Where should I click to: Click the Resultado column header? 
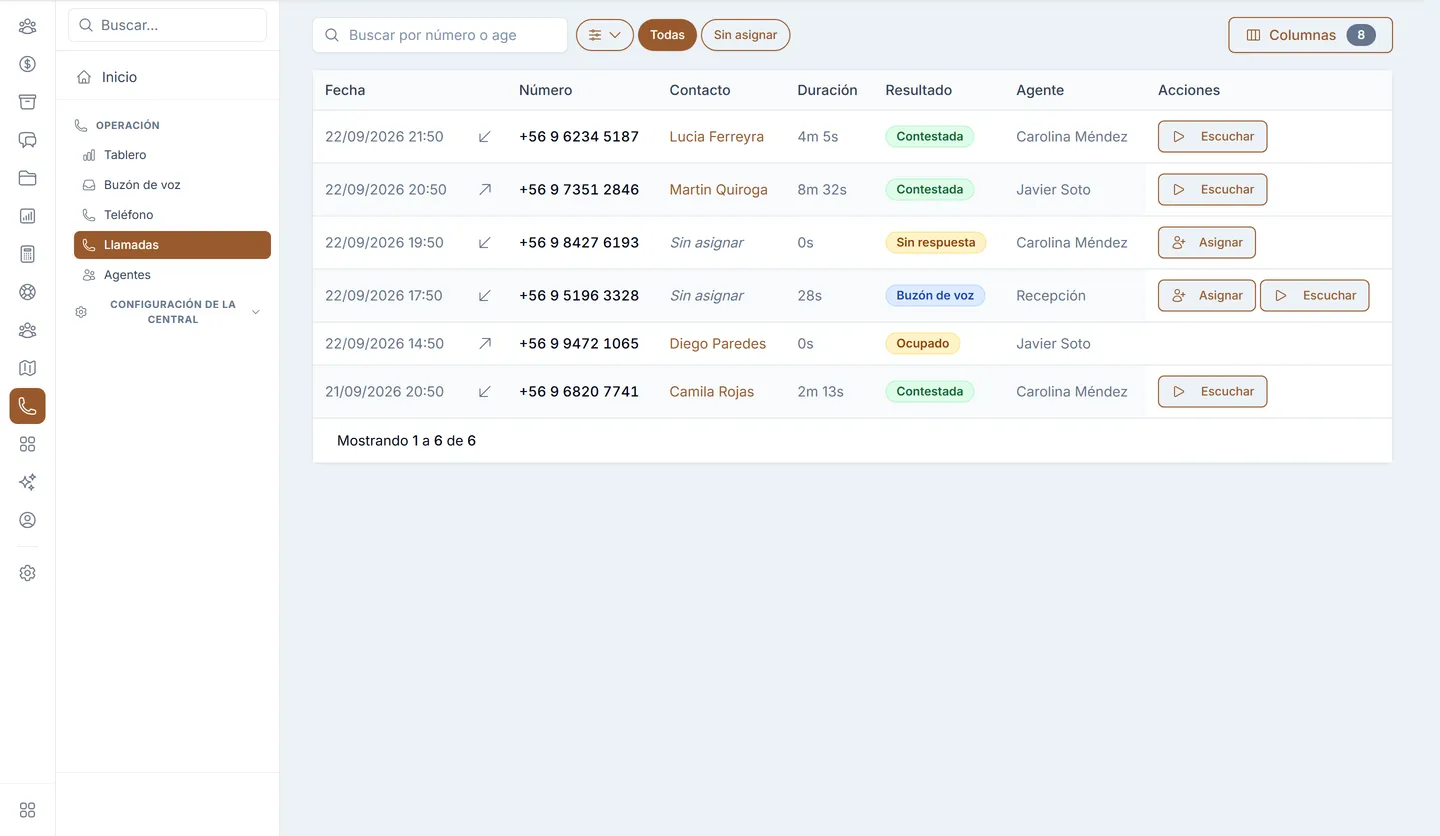[x=918, y=90]
